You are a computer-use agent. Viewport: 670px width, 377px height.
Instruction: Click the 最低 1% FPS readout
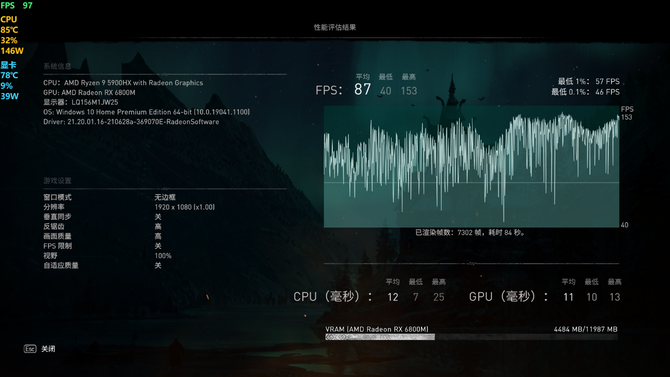coord(589,81)
